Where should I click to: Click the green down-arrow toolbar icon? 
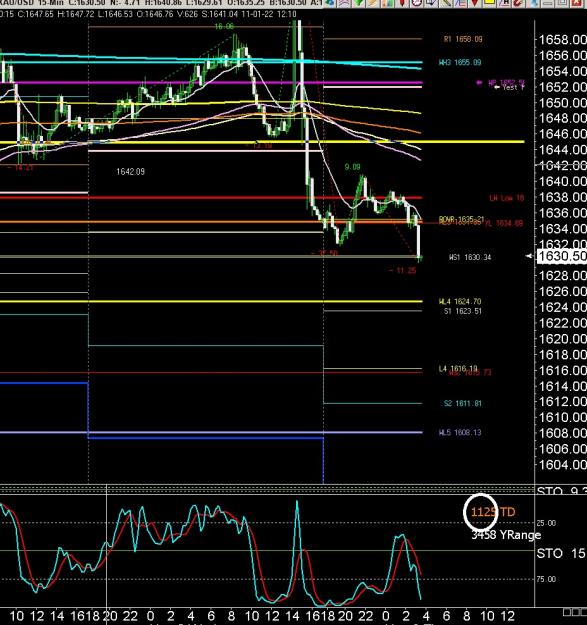(359, 2)
